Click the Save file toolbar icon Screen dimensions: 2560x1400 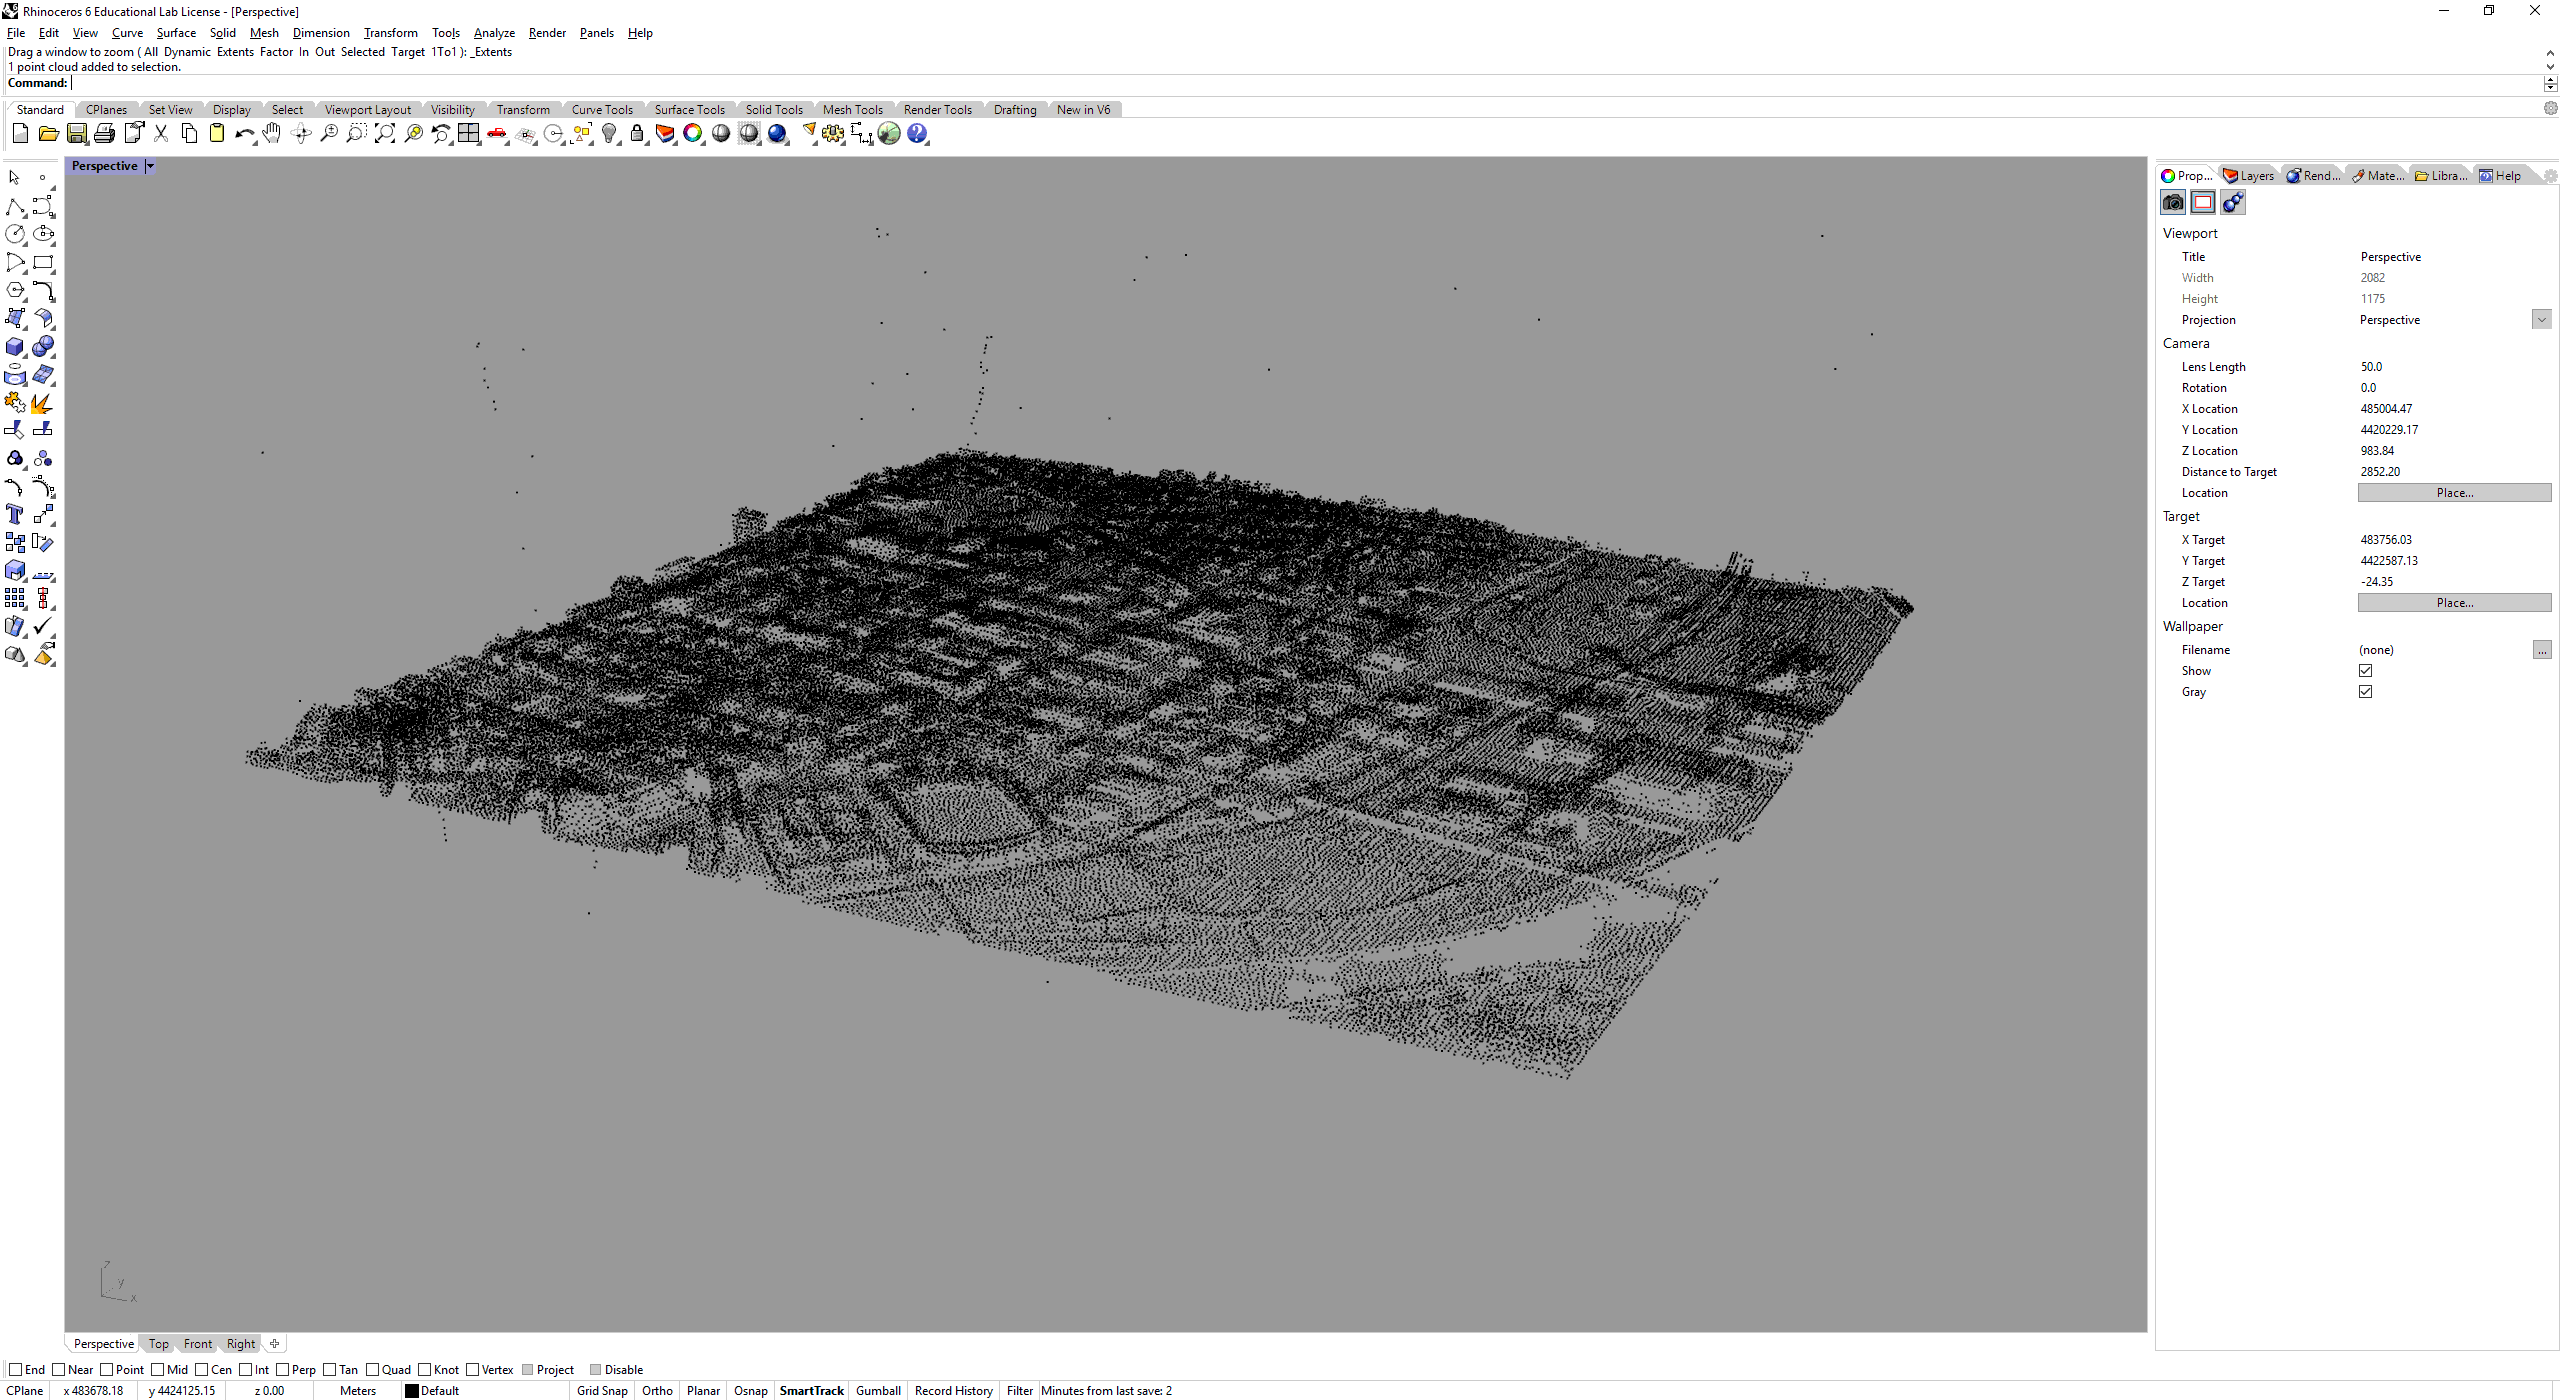[76, 134]
